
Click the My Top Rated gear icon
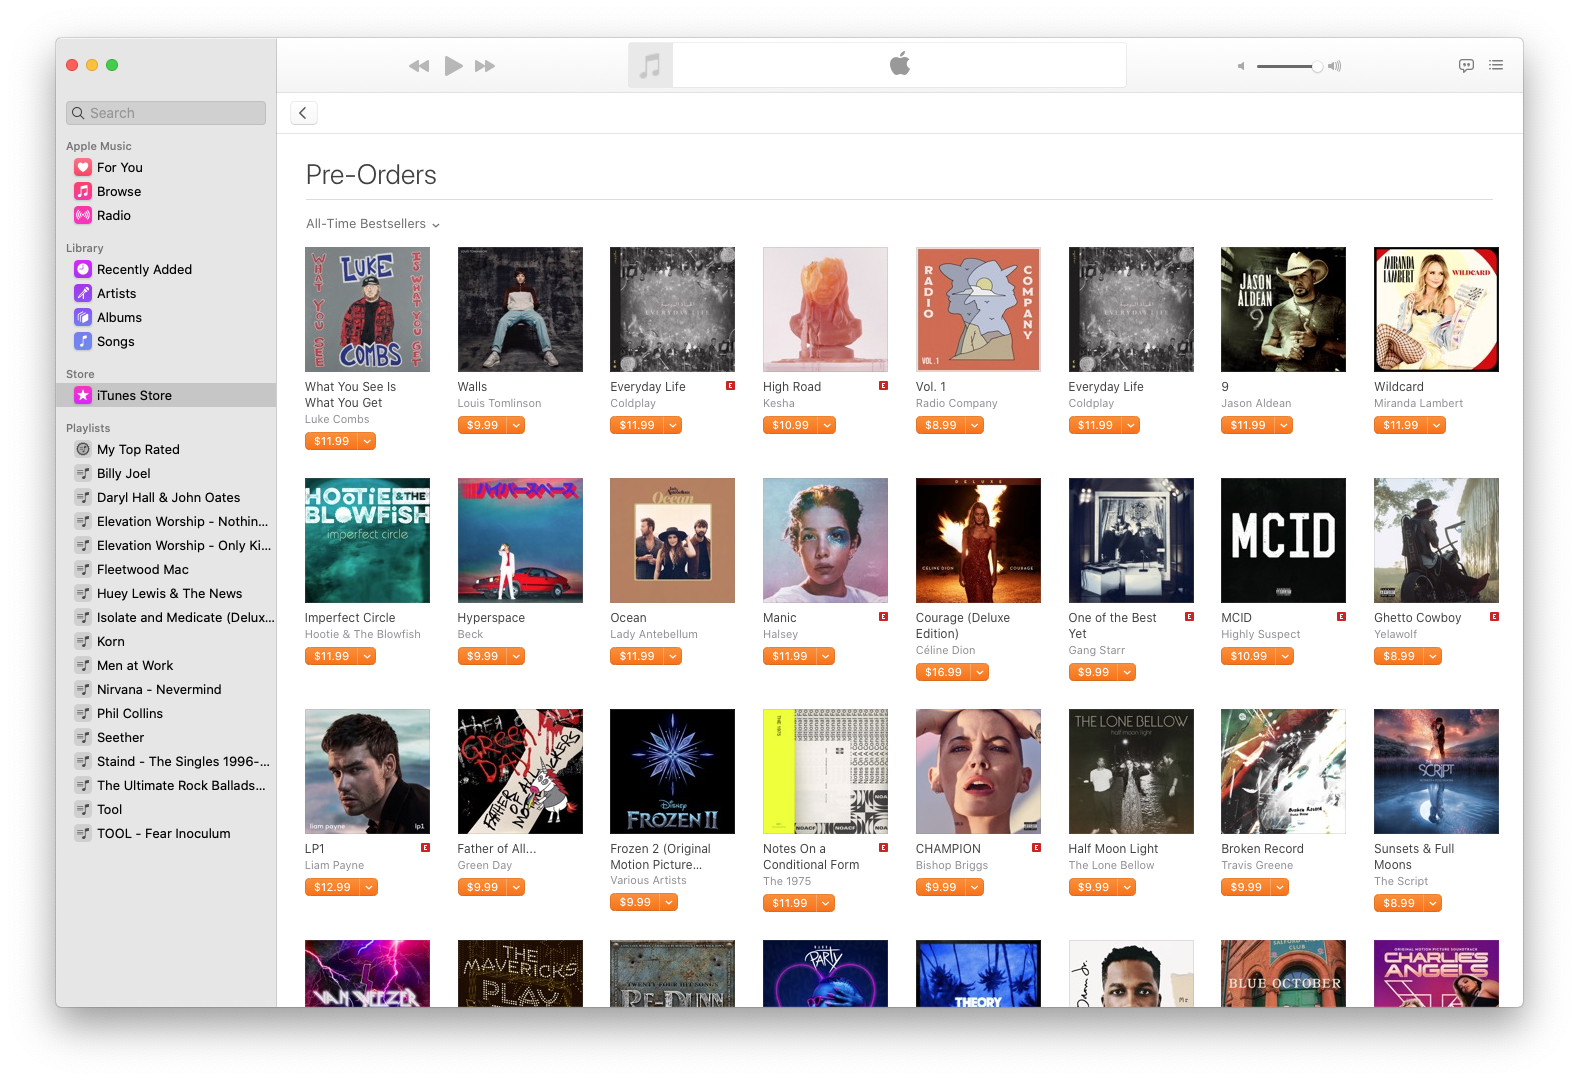83,450
